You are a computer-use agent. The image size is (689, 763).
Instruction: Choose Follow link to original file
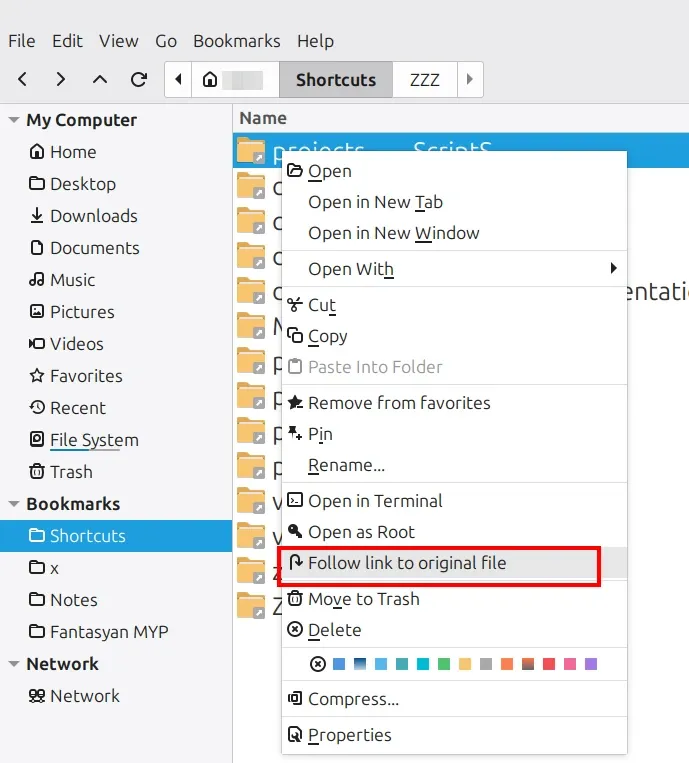pyautogui.click(x=407, y=563)
